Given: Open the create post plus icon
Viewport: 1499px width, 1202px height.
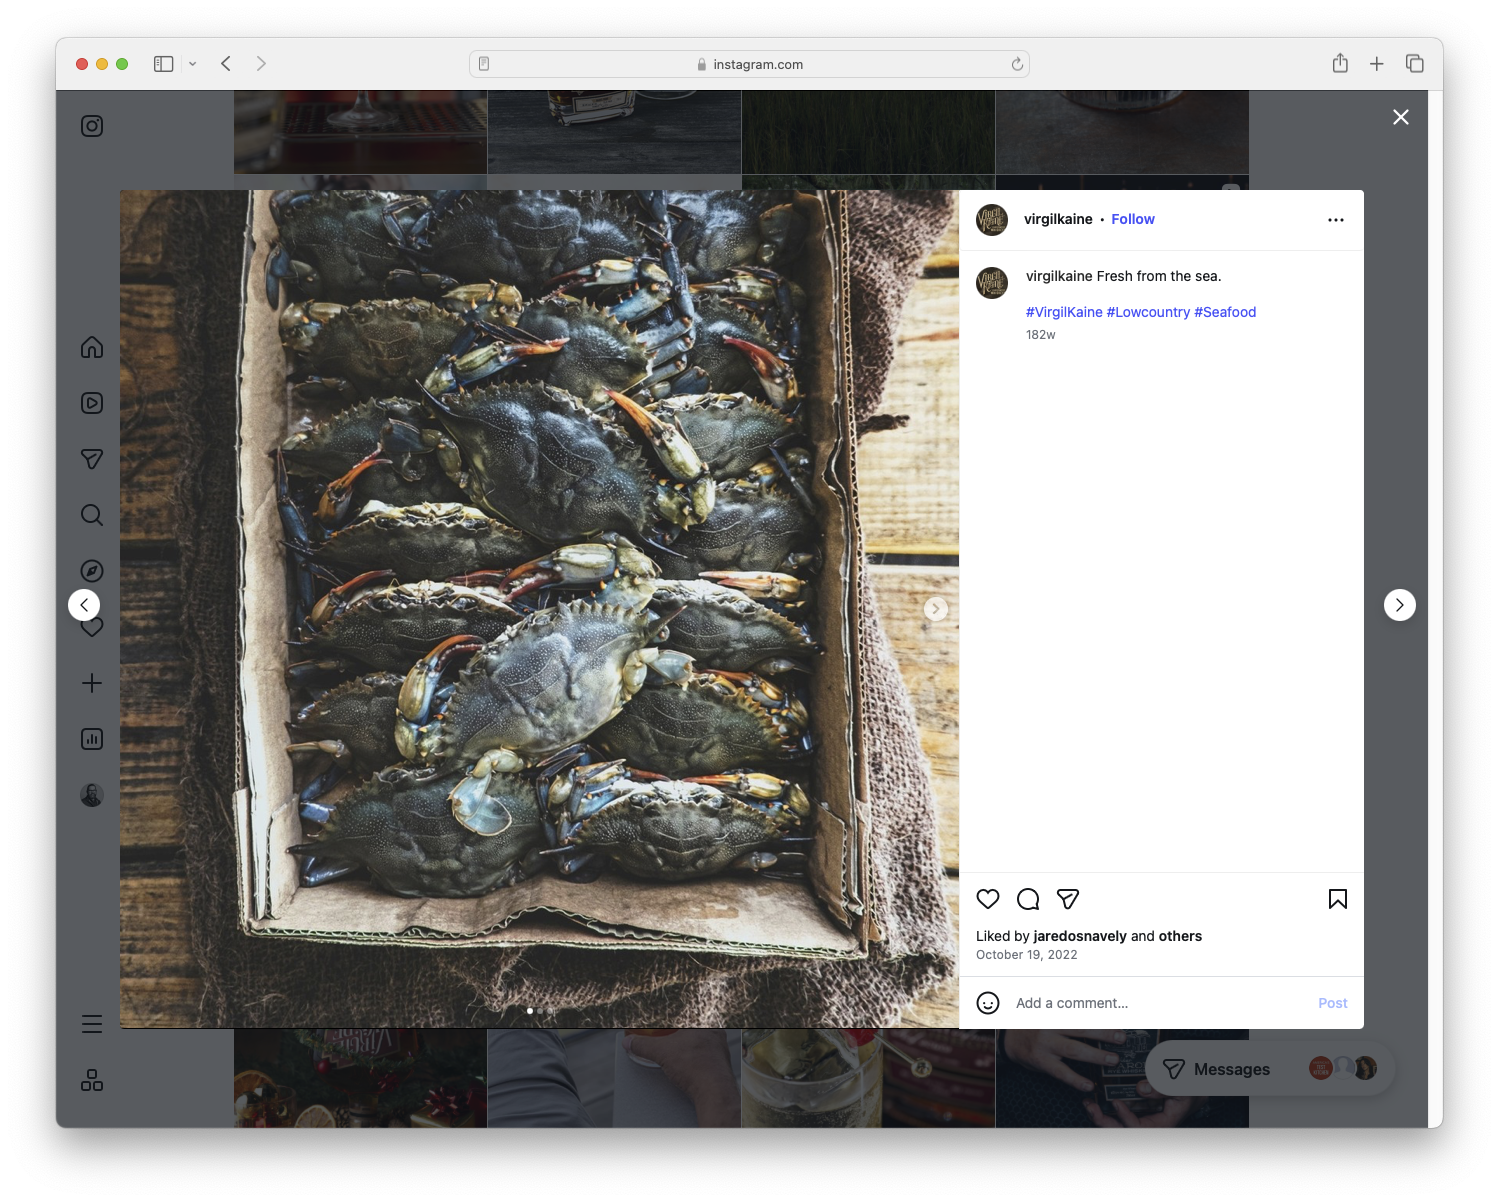Looking at the screenshot, I should (x=91, y=683).
